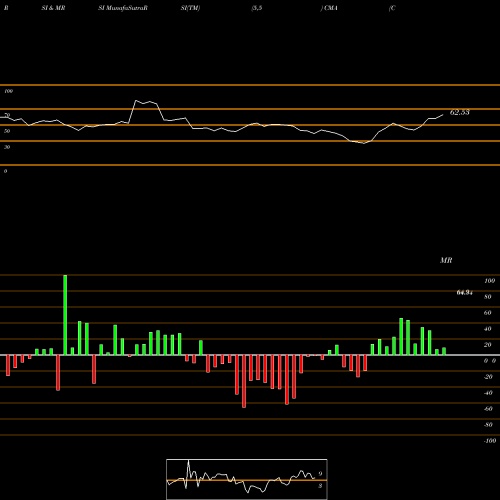
Task: Click the 40 label on MR axis
Action: pos(488,329)
